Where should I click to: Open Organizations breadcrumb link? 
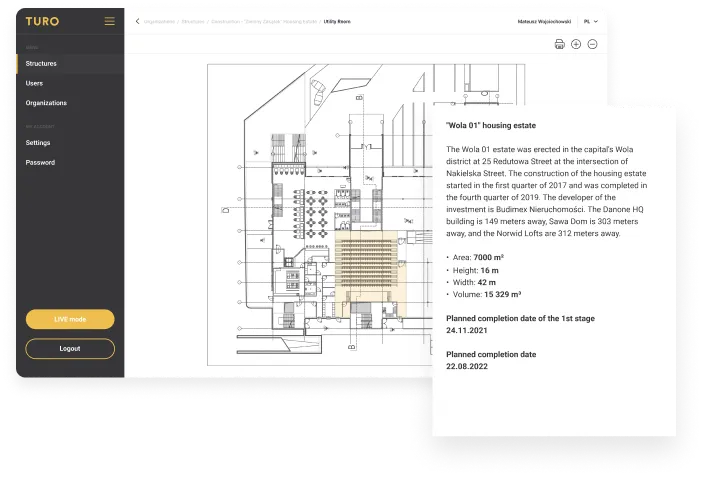159,22
